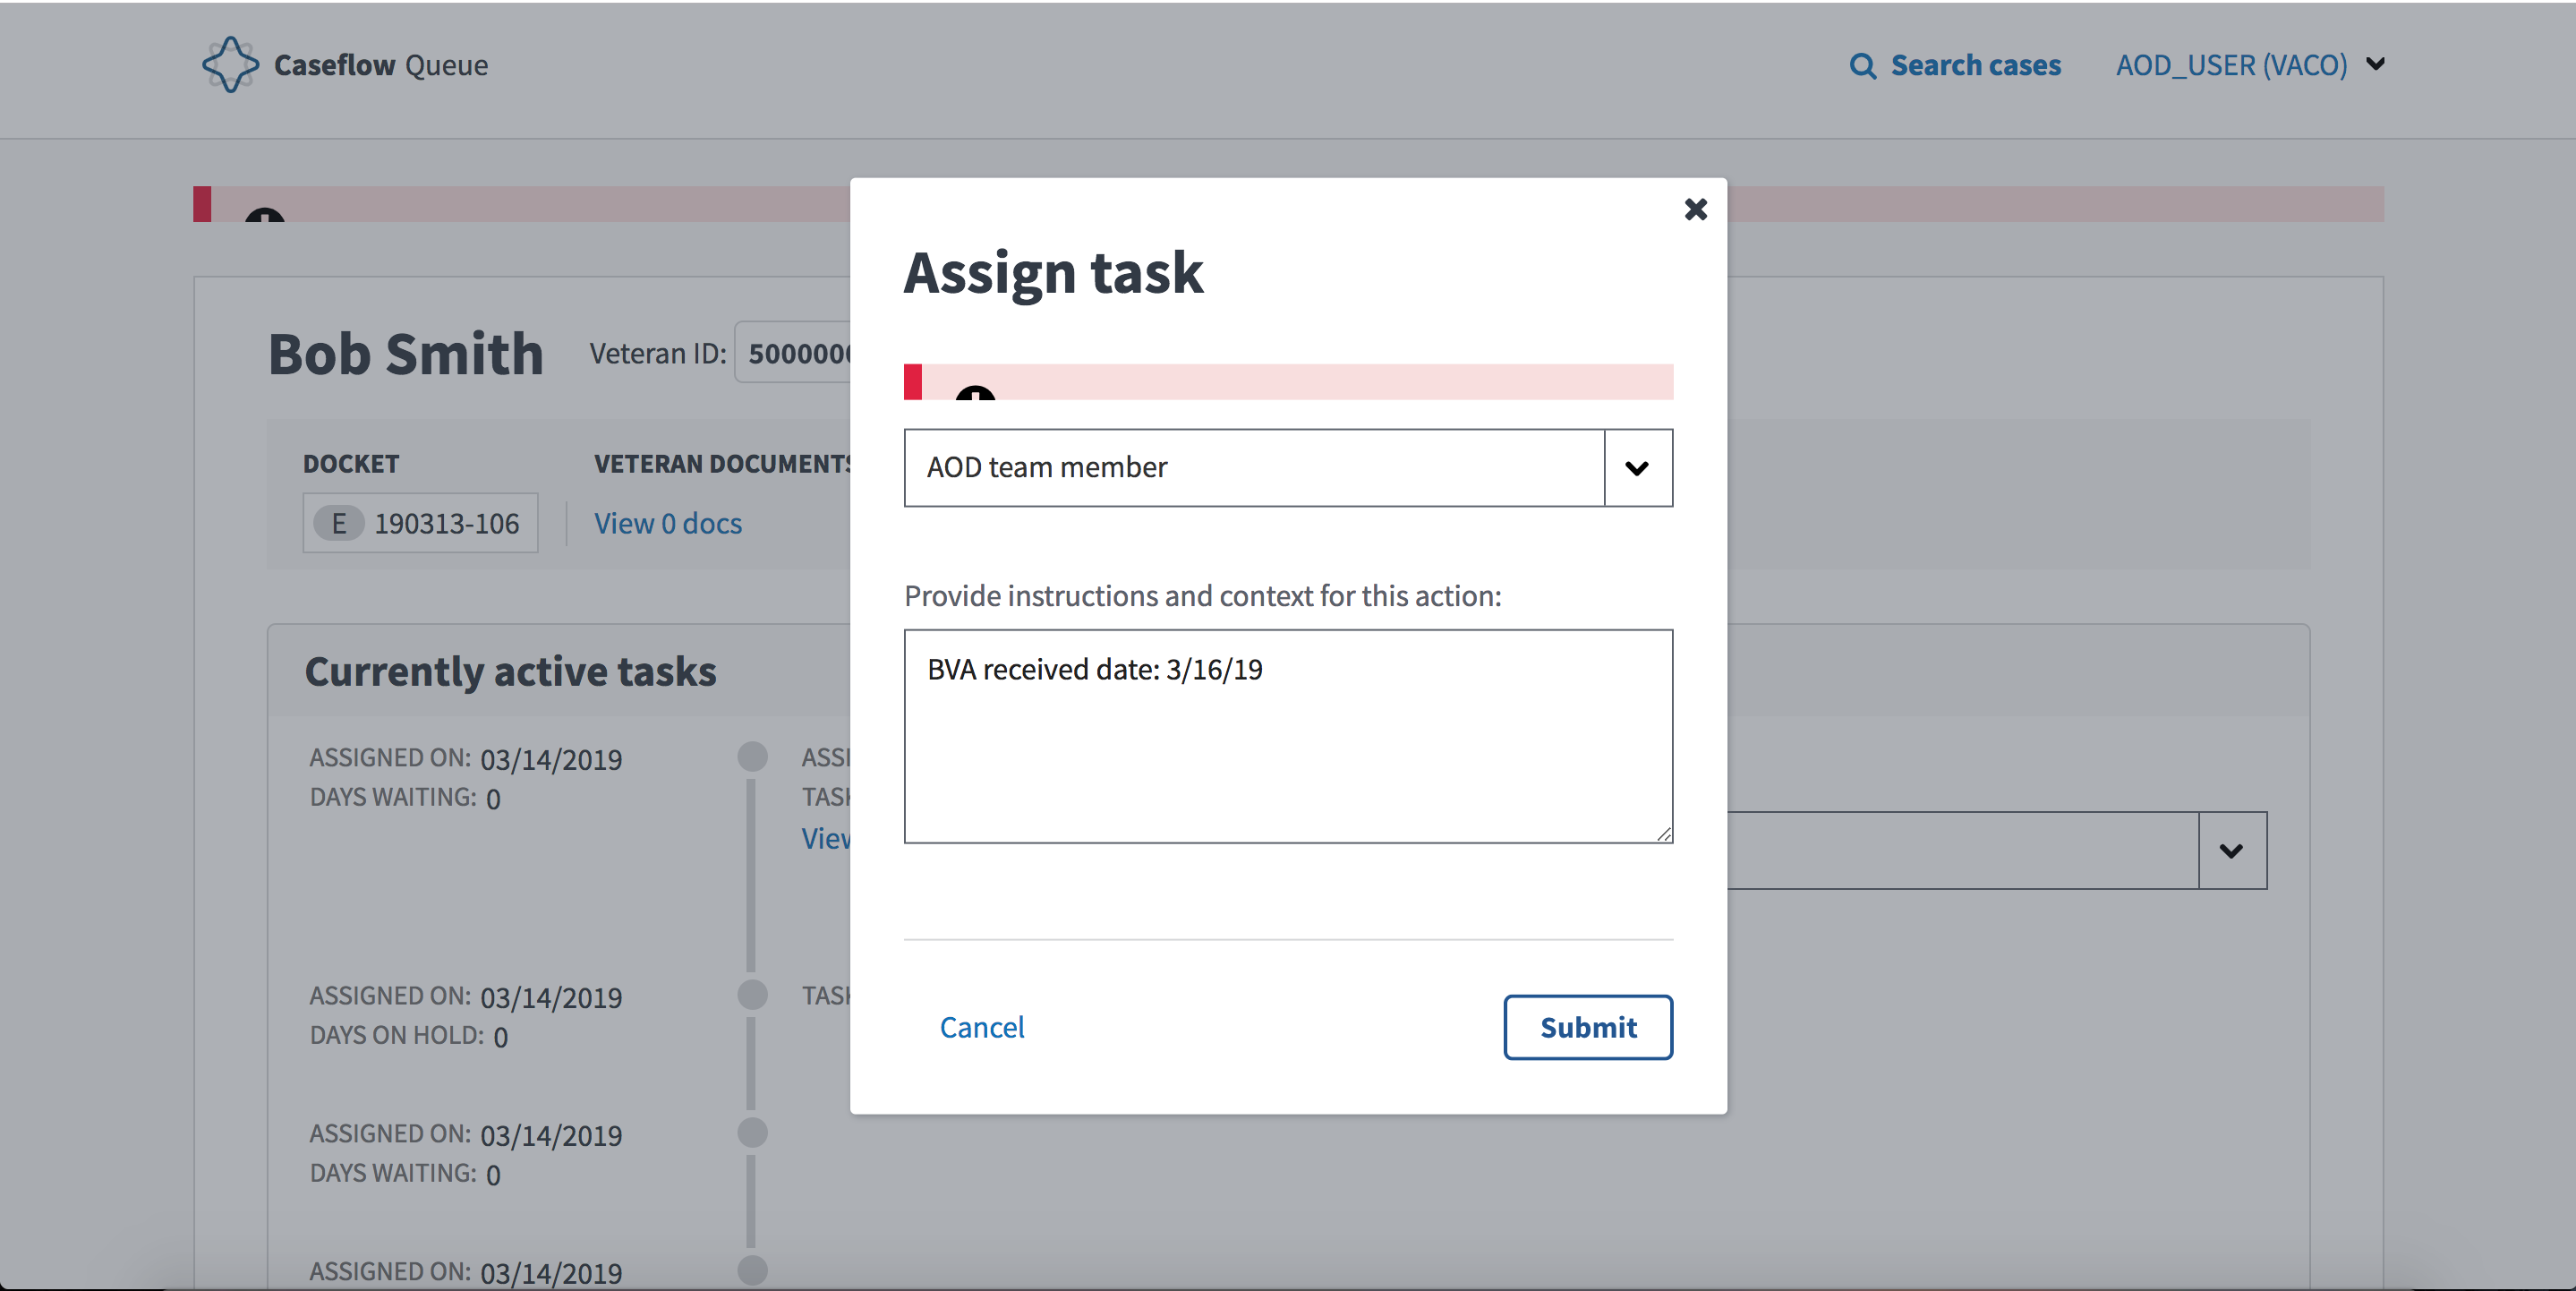Open the AOD team member dropdown
The height and width of the screenshot is (1291, 2576).
click(x=1288, y=468)
